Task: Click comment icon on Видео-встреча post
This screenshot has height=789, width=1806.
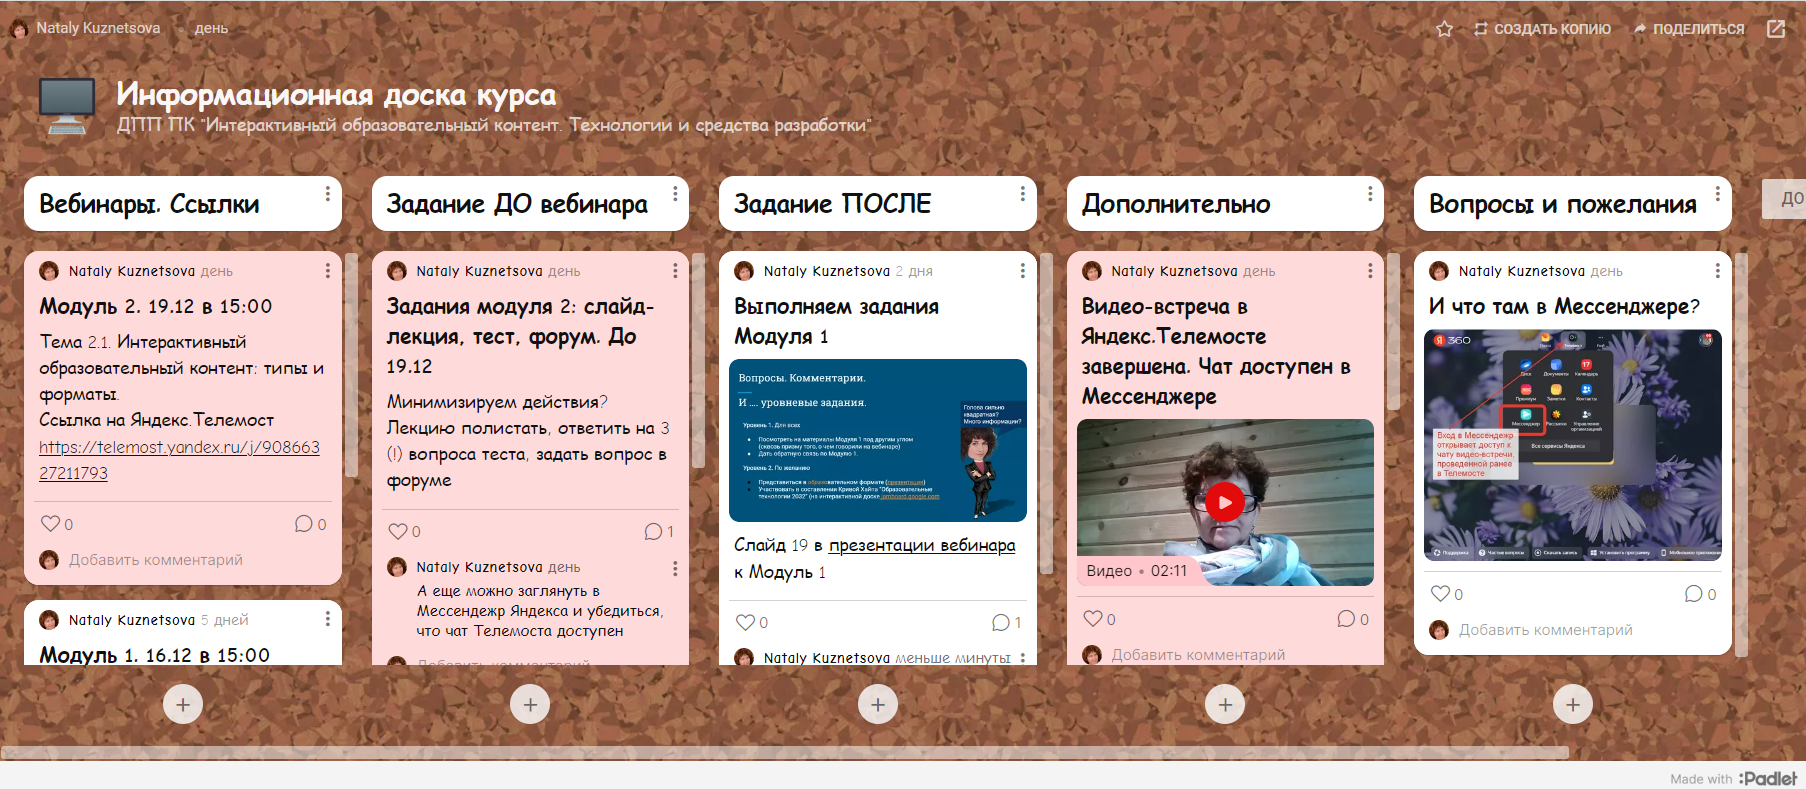Action: point(1346,619)
